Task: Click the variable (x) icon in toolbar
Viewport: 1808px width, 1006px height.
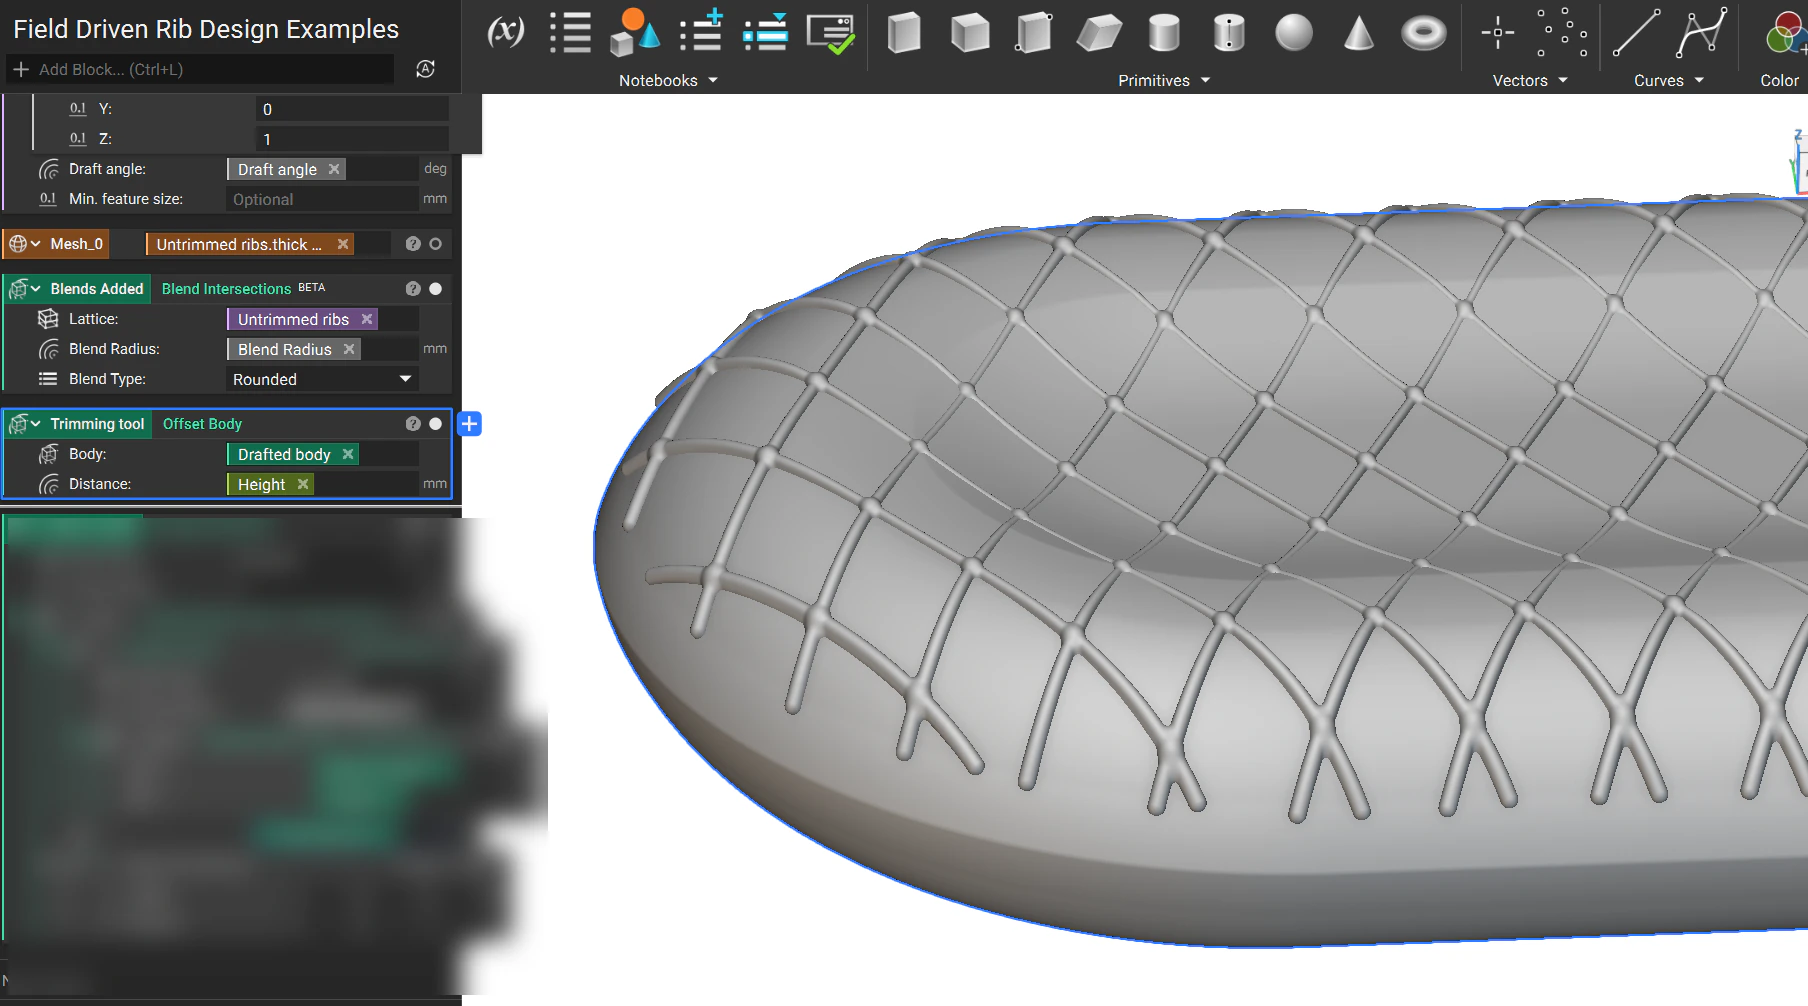Action: 505,32
